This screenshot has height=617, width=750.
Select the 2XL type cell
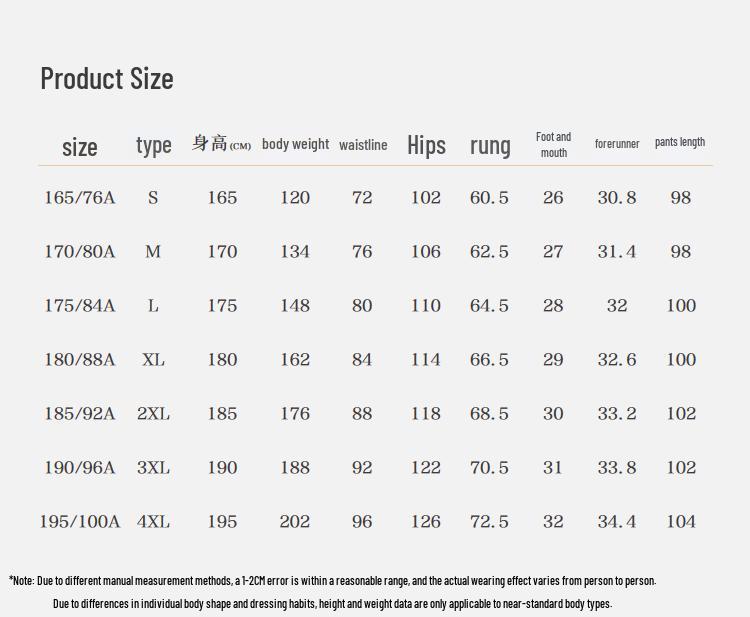(x=153, y=414)
